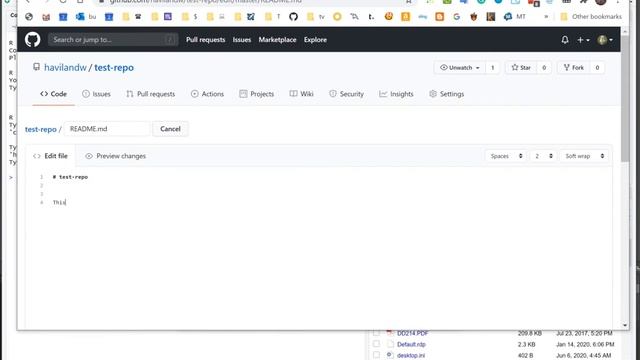Image resolution: width=640 pixels, height=360 pixels.
Task: Open Explore in the top navigation
Action: click(315, 40)
